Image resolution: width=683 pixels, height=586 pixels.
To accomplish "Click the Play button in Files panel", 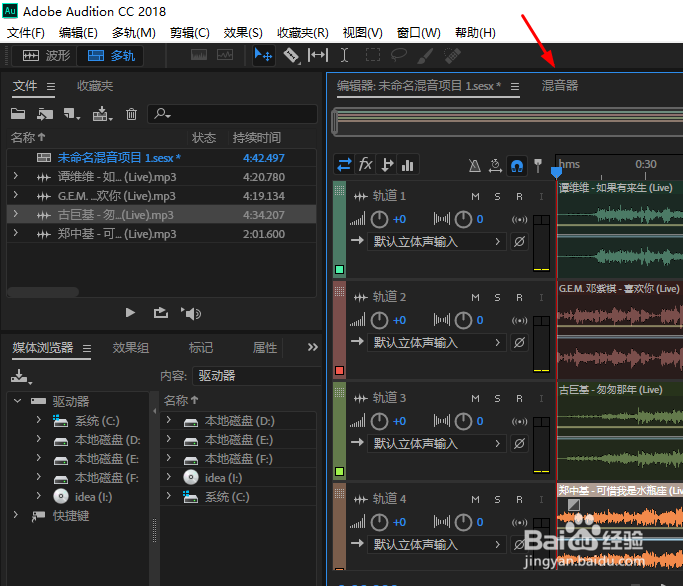I will [130, 313].
